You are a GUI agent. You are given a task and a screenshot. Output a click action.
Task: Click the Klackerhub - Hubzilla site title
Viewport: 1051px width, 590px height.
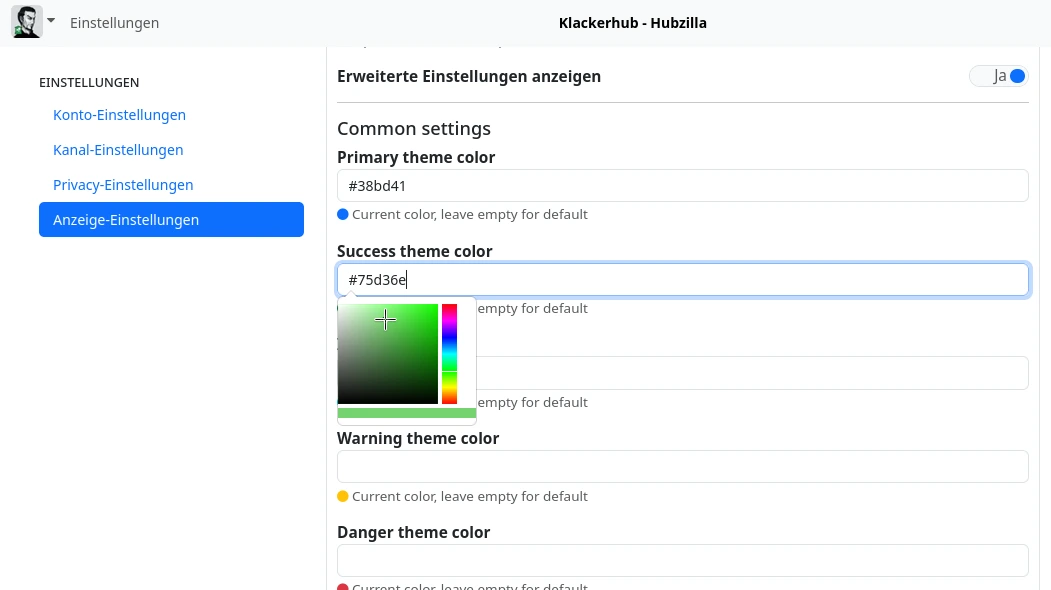(632, 23)
